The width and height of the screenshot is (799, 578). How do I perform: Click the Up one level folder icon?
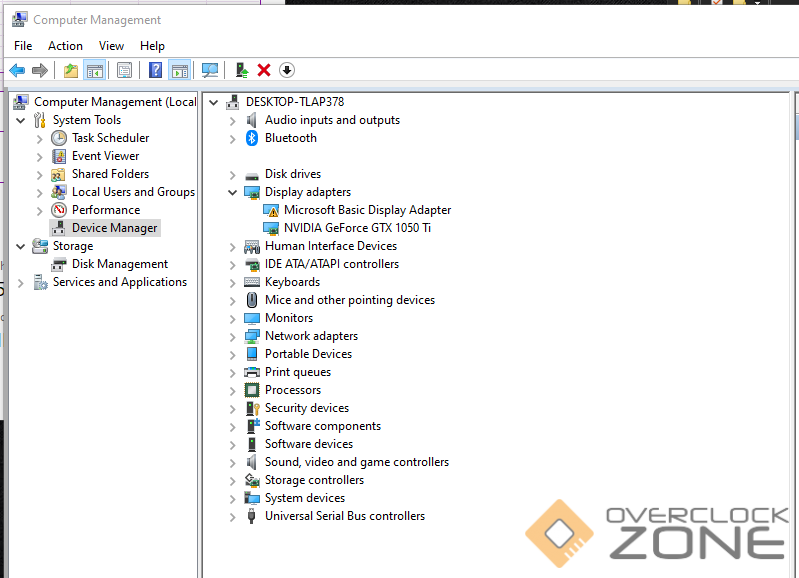[x=71, y=70]
